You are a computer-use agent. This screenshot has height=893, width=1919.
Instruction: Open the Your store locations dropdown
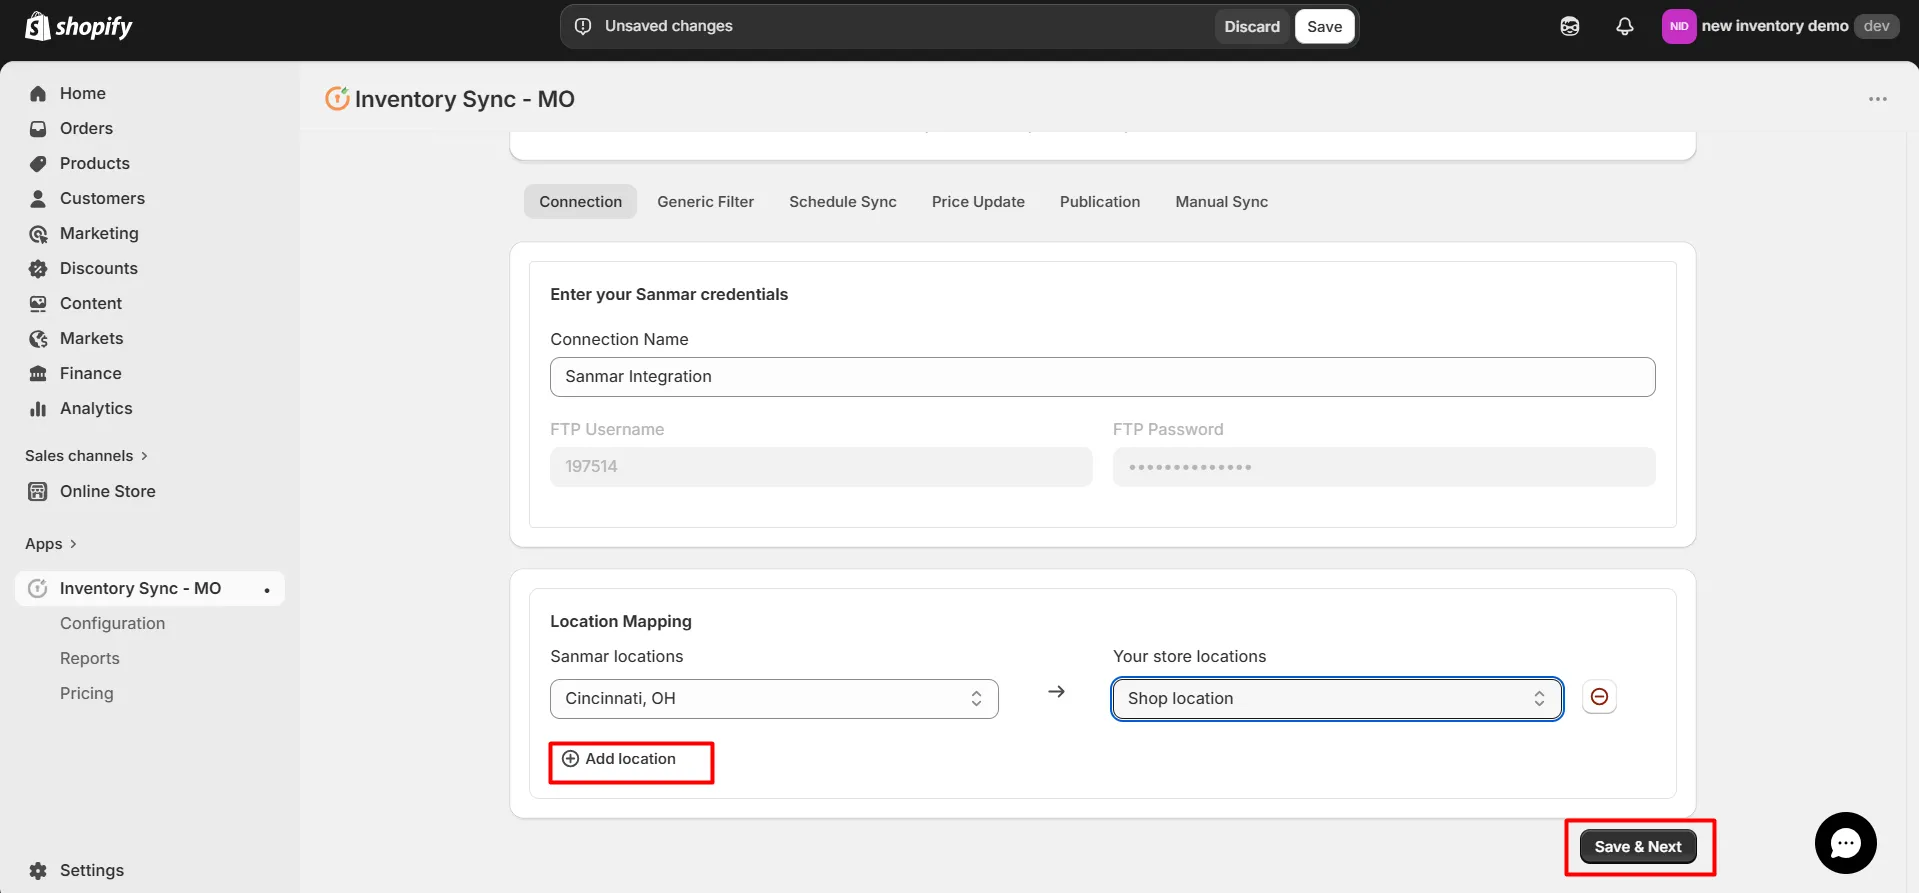1337,699
